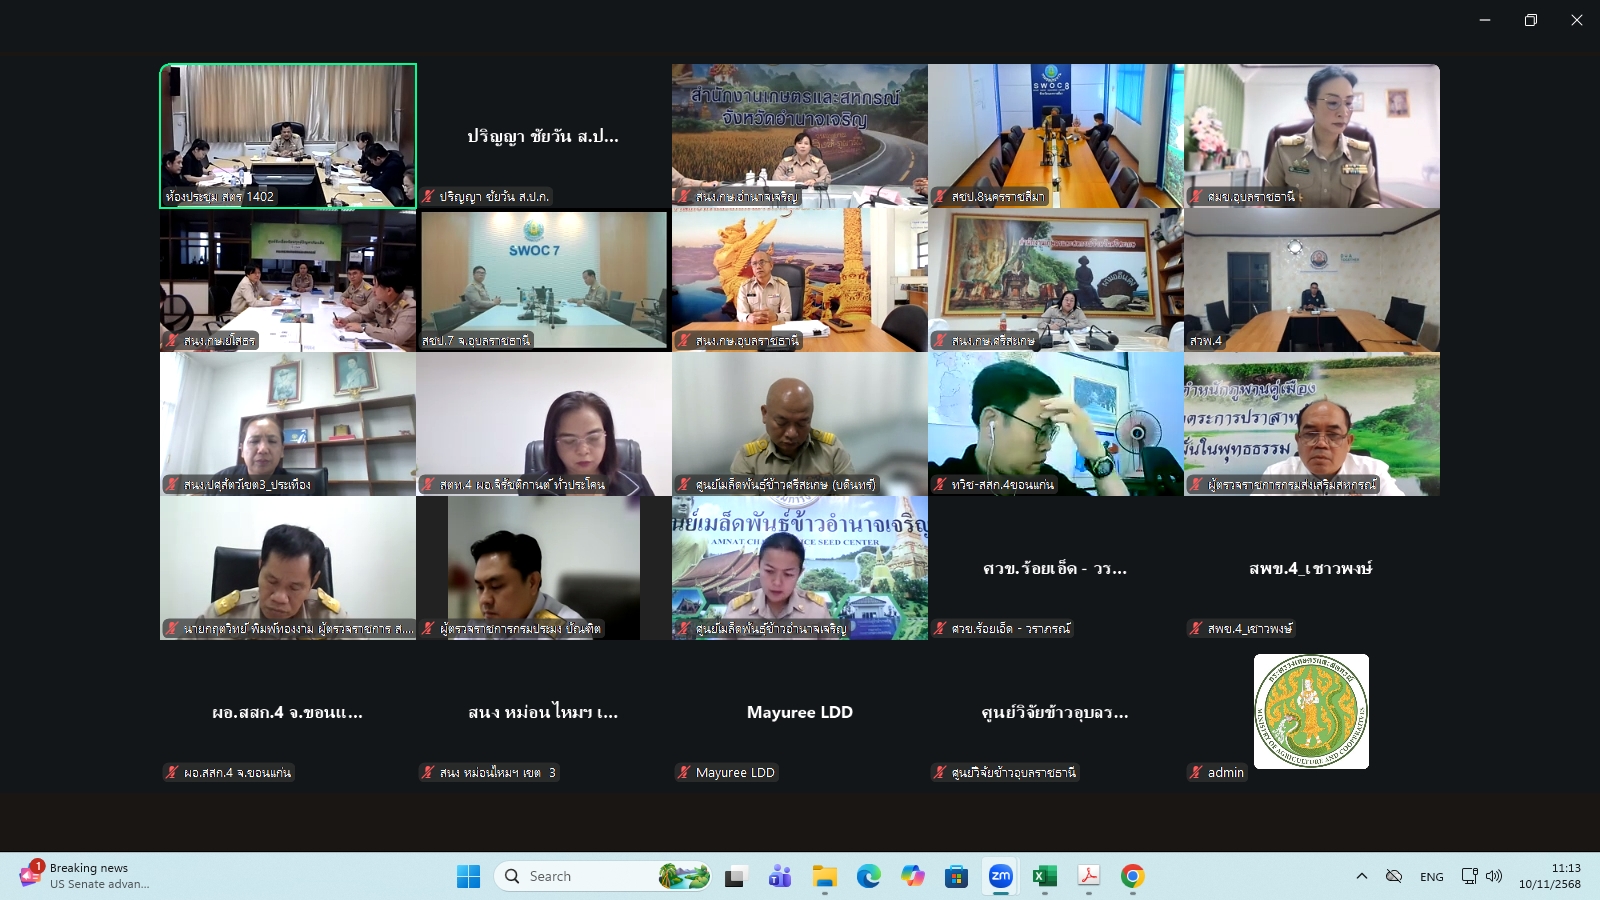Expand hidden icons in the system tray
The height and width of the screenshot is (900, 1600).
(1360, 875)
